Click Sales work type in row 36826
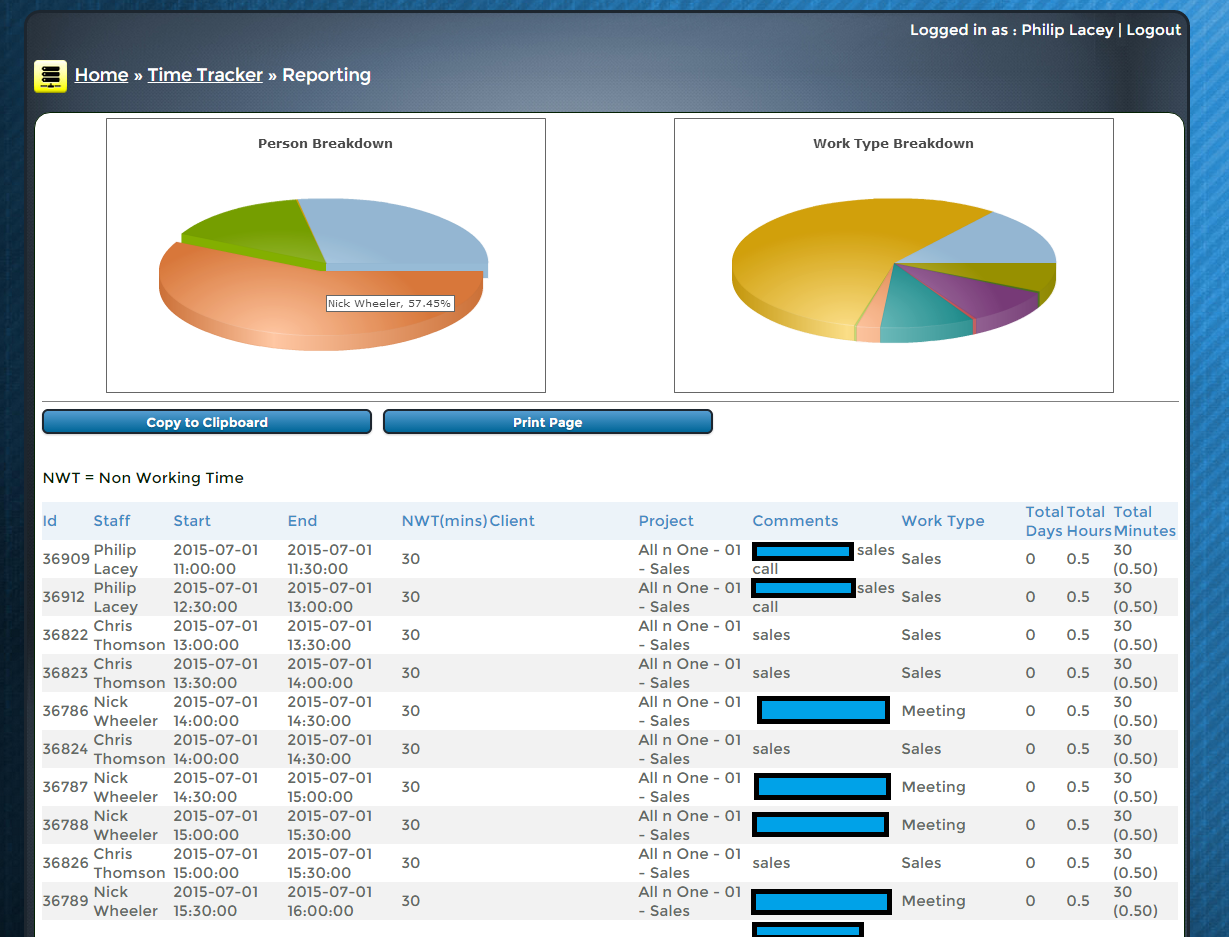Image resolution: width=1229 pixels, height=937 pixels. click(921, 863)
